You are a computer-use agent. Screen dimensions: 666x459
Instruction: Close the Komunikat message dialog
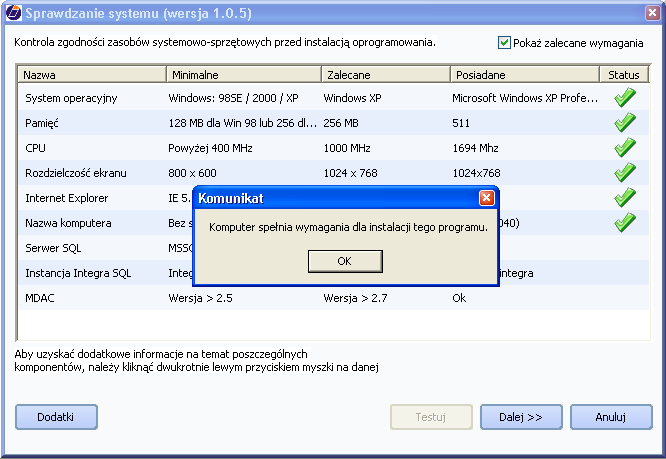(x=486, y=198)
